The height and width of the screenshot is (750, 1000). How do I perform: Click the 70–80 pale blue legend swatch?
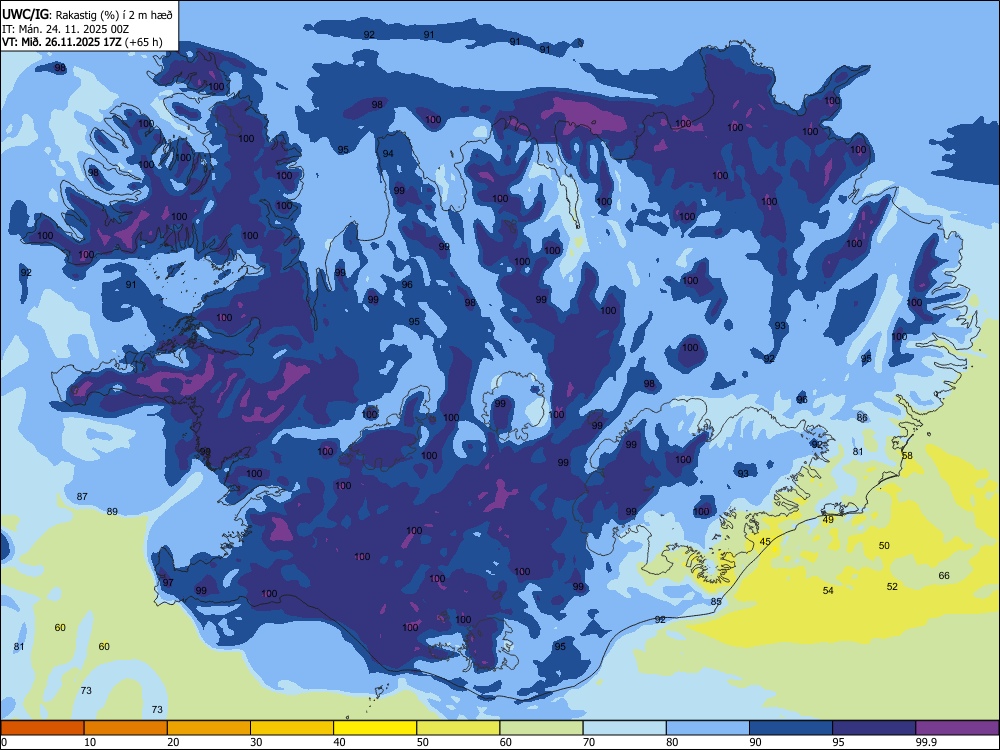(624, 728)
